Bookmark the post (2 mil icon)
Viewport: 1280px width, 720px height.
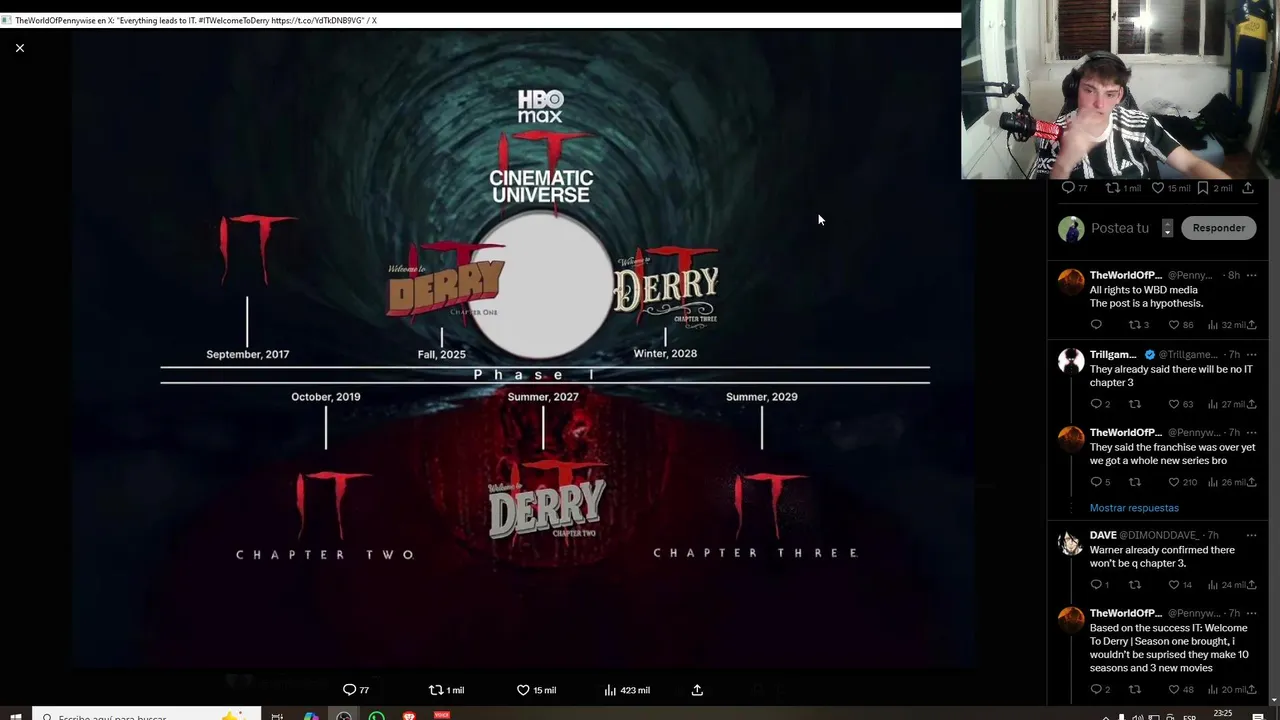pyautogui.click(x=1214, y=188)
